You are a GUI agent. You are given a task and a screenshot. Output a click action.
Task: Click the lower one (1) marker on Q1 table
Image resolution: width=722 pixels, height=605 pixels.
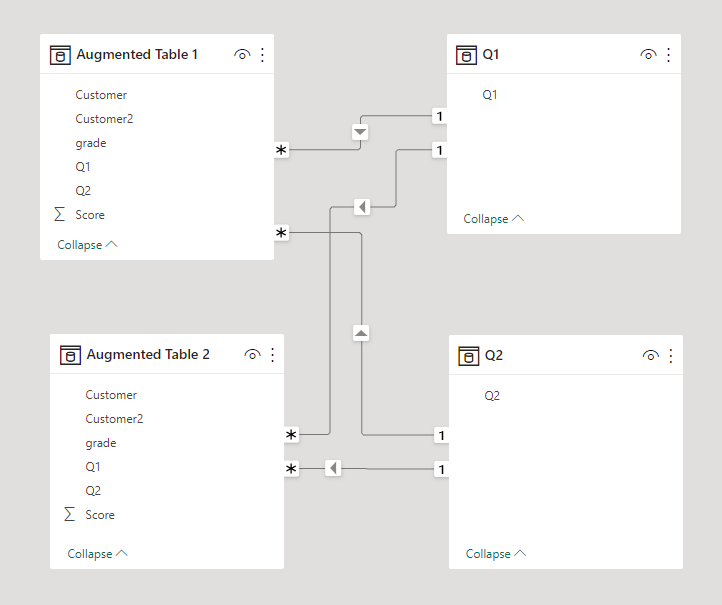tap(439, 150)
